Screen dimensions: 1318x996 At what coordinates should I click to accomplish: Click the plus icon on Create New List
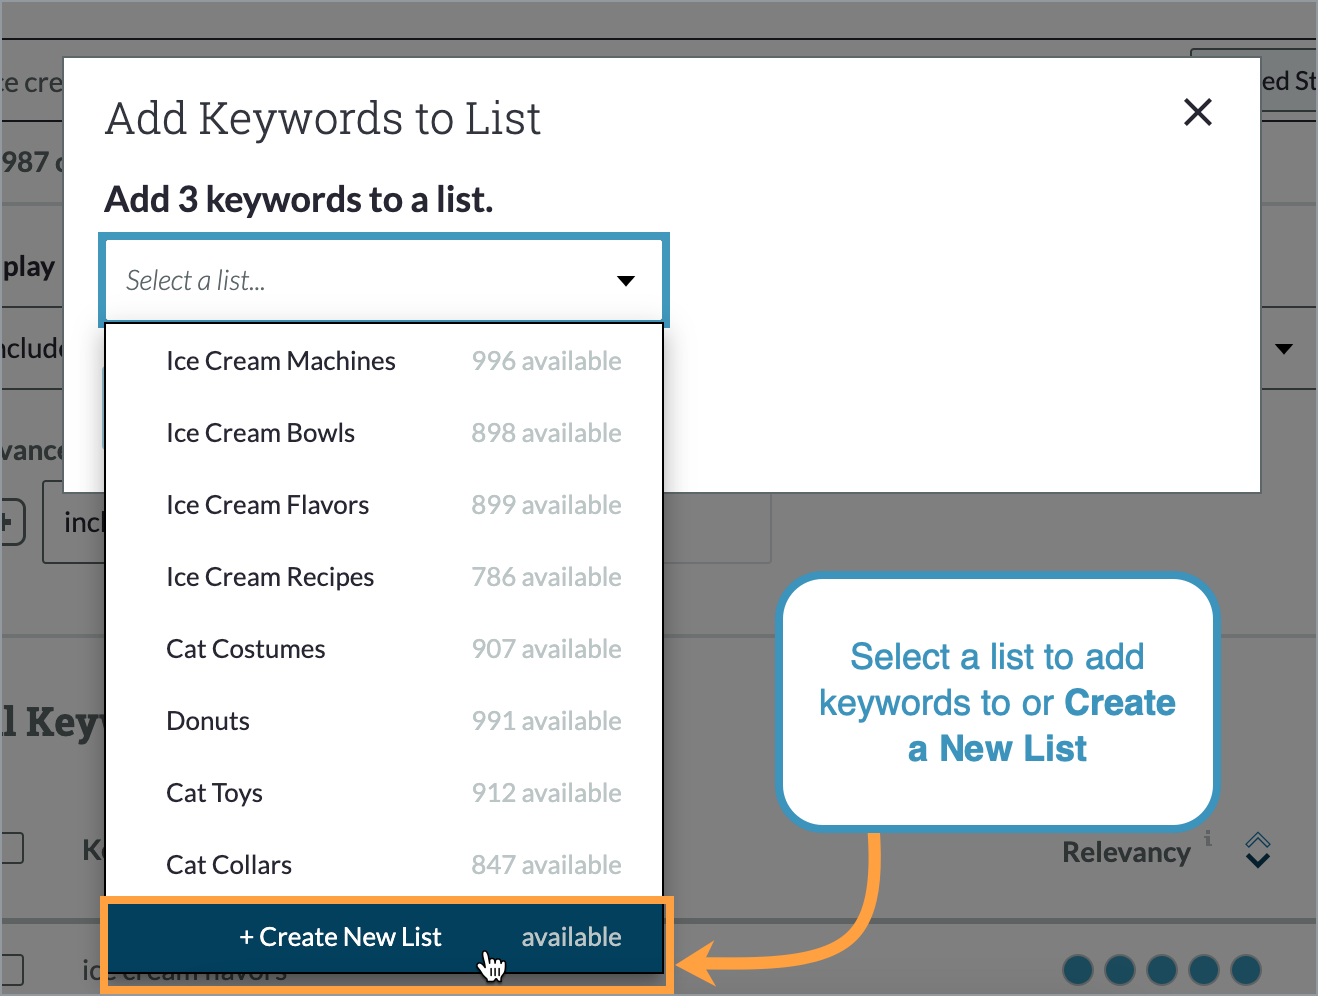(245, 937)
